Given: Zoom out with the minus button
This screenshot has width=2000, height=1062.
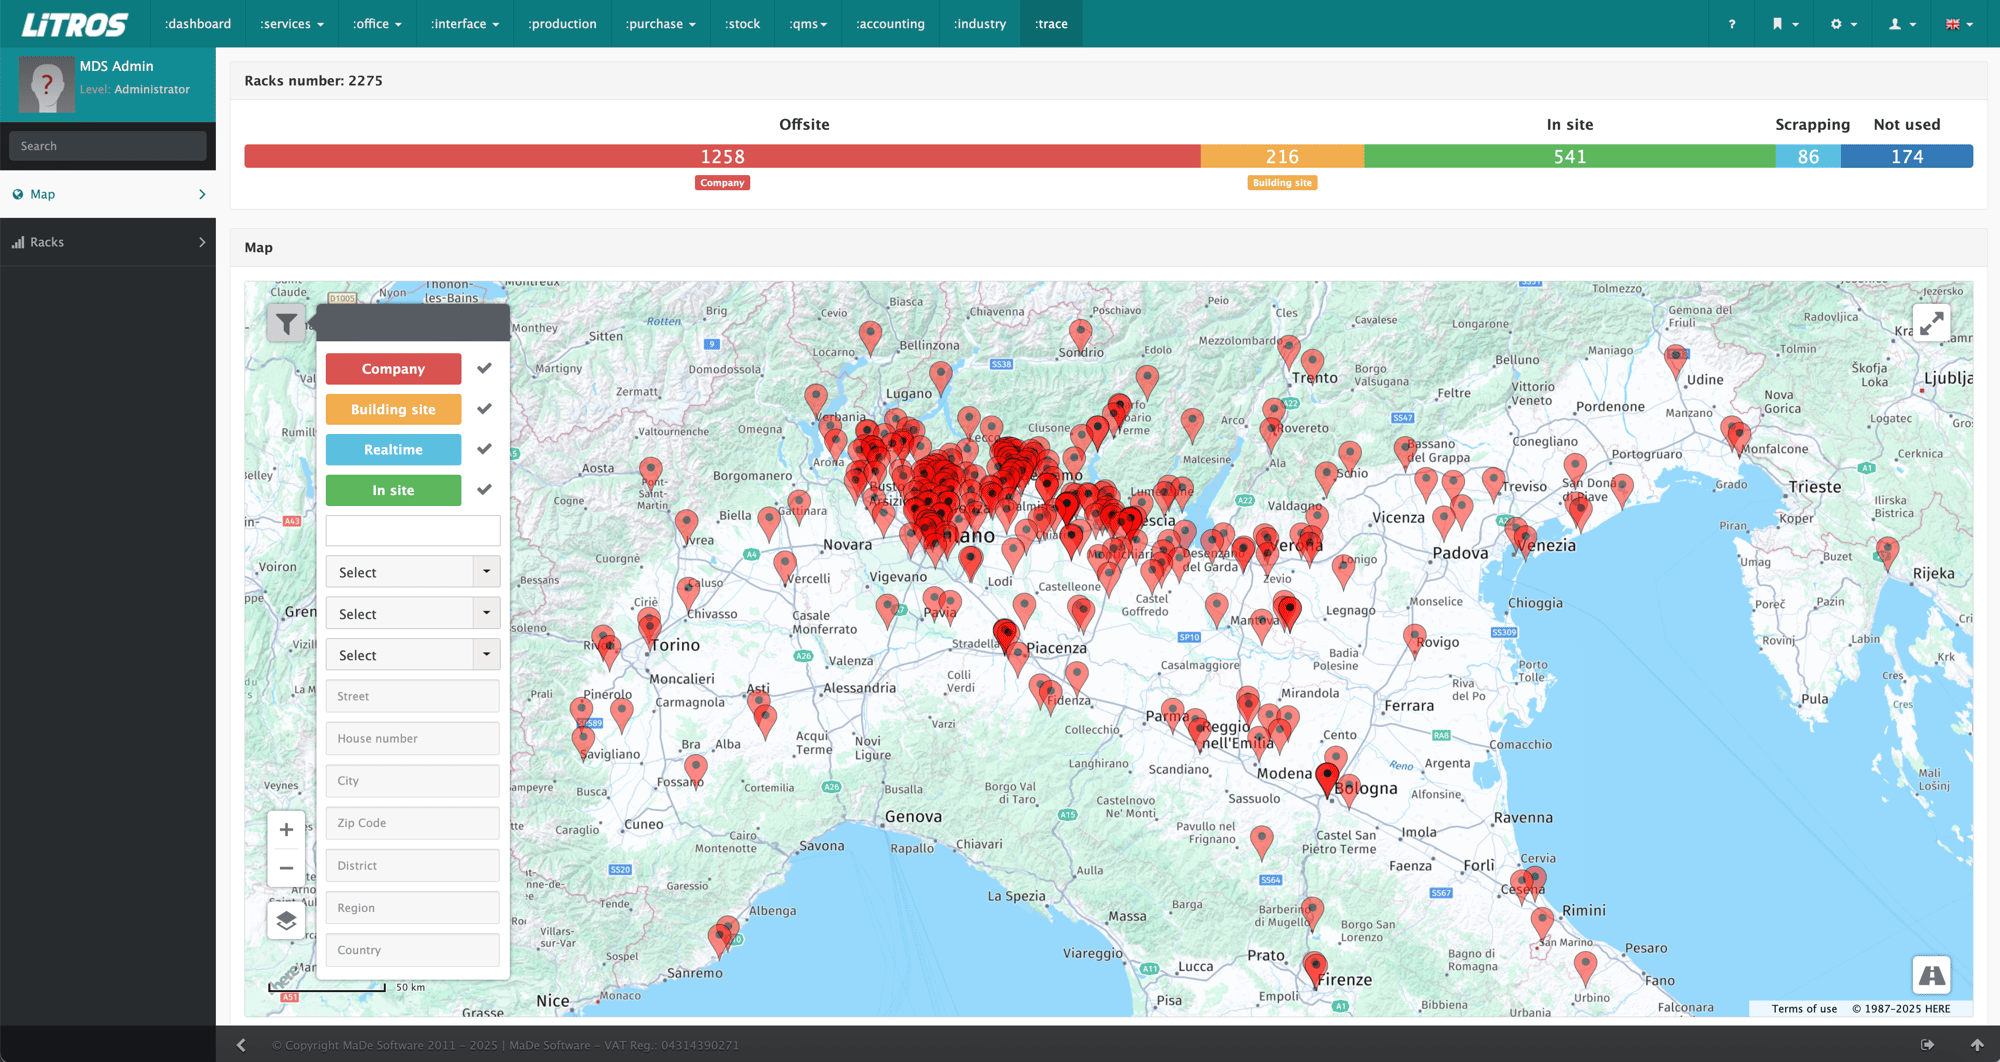Looking at the screenshot, I should click(286, 868).
